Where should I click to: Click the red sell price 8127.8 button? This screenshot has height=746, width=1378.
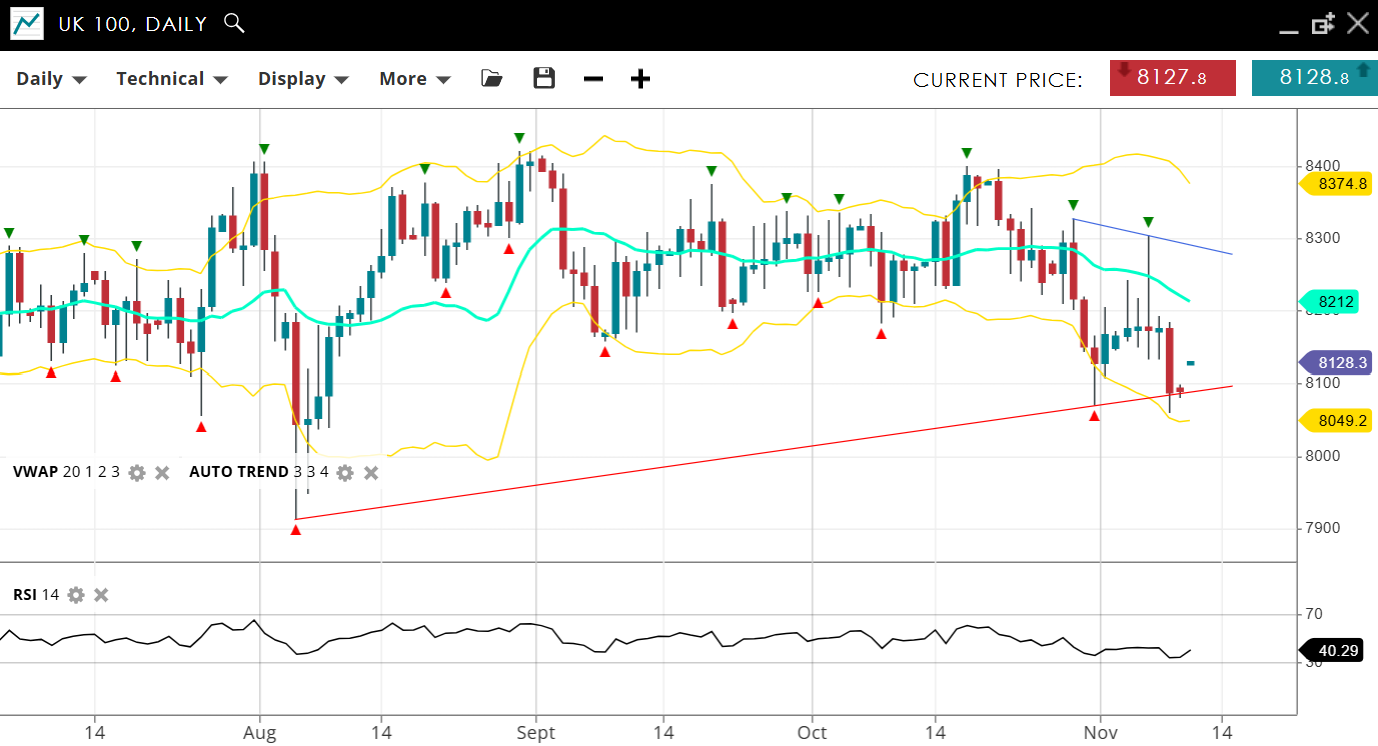tap(1172, 78)
